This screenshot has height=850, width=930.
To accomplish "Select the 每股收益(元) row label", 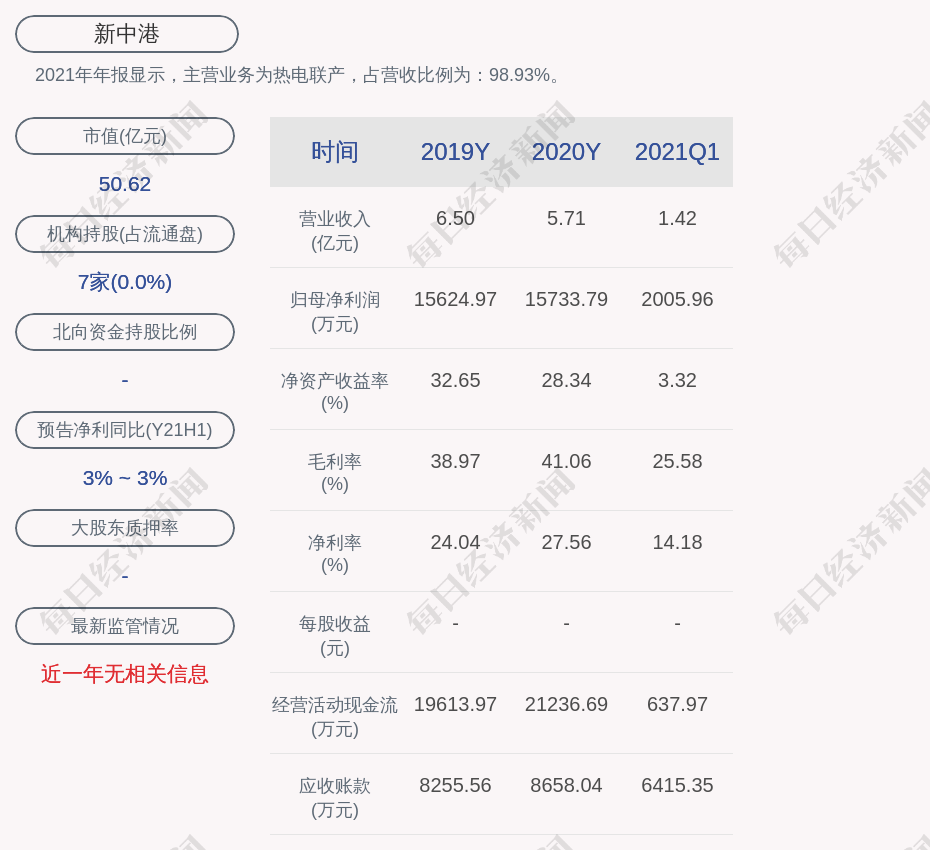I will pos(335,635).
